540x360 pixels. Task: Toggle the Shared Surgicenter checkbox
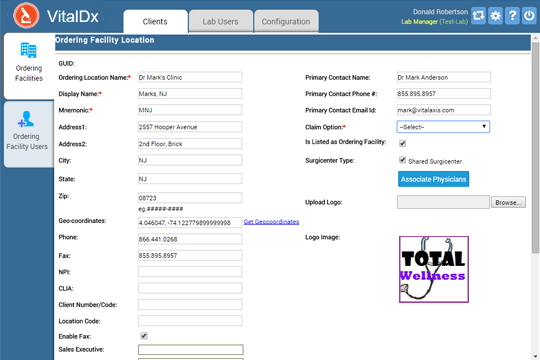pos(402,160)
